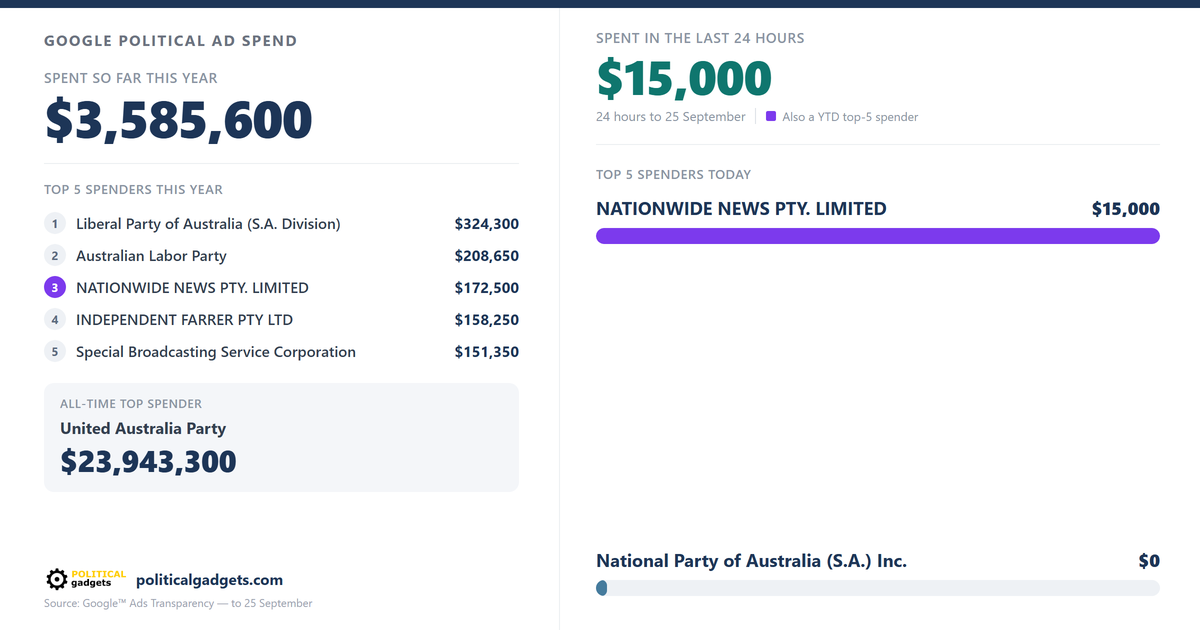Click the $15,000 amount beside Nationwide News today
1200x630 pixels.
click(1126, 209)
